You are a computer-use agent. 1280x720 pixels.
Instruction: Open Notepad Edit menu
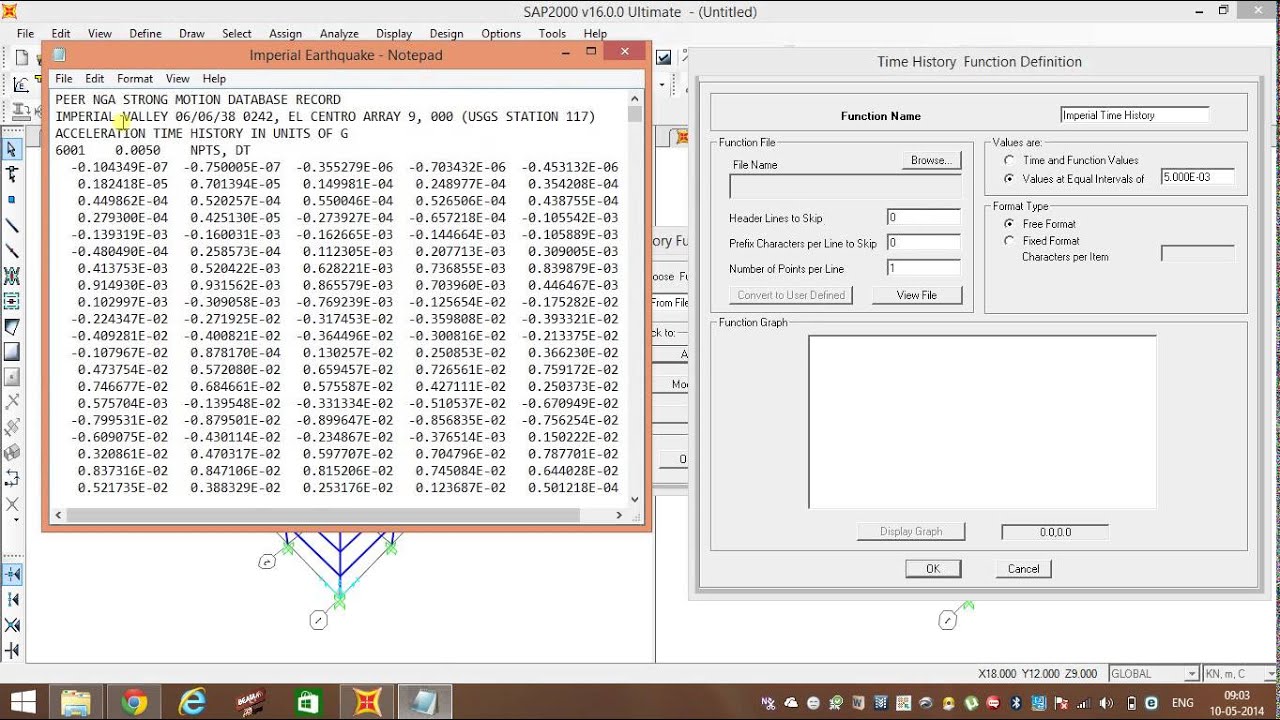[x=95, y=78]
